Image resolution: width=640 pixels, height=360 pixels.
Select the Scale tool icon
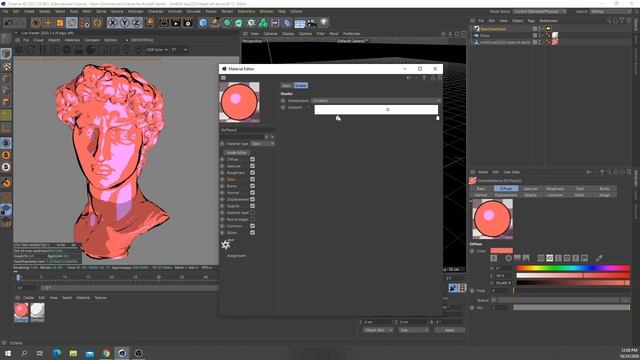(x=60, y=23)
